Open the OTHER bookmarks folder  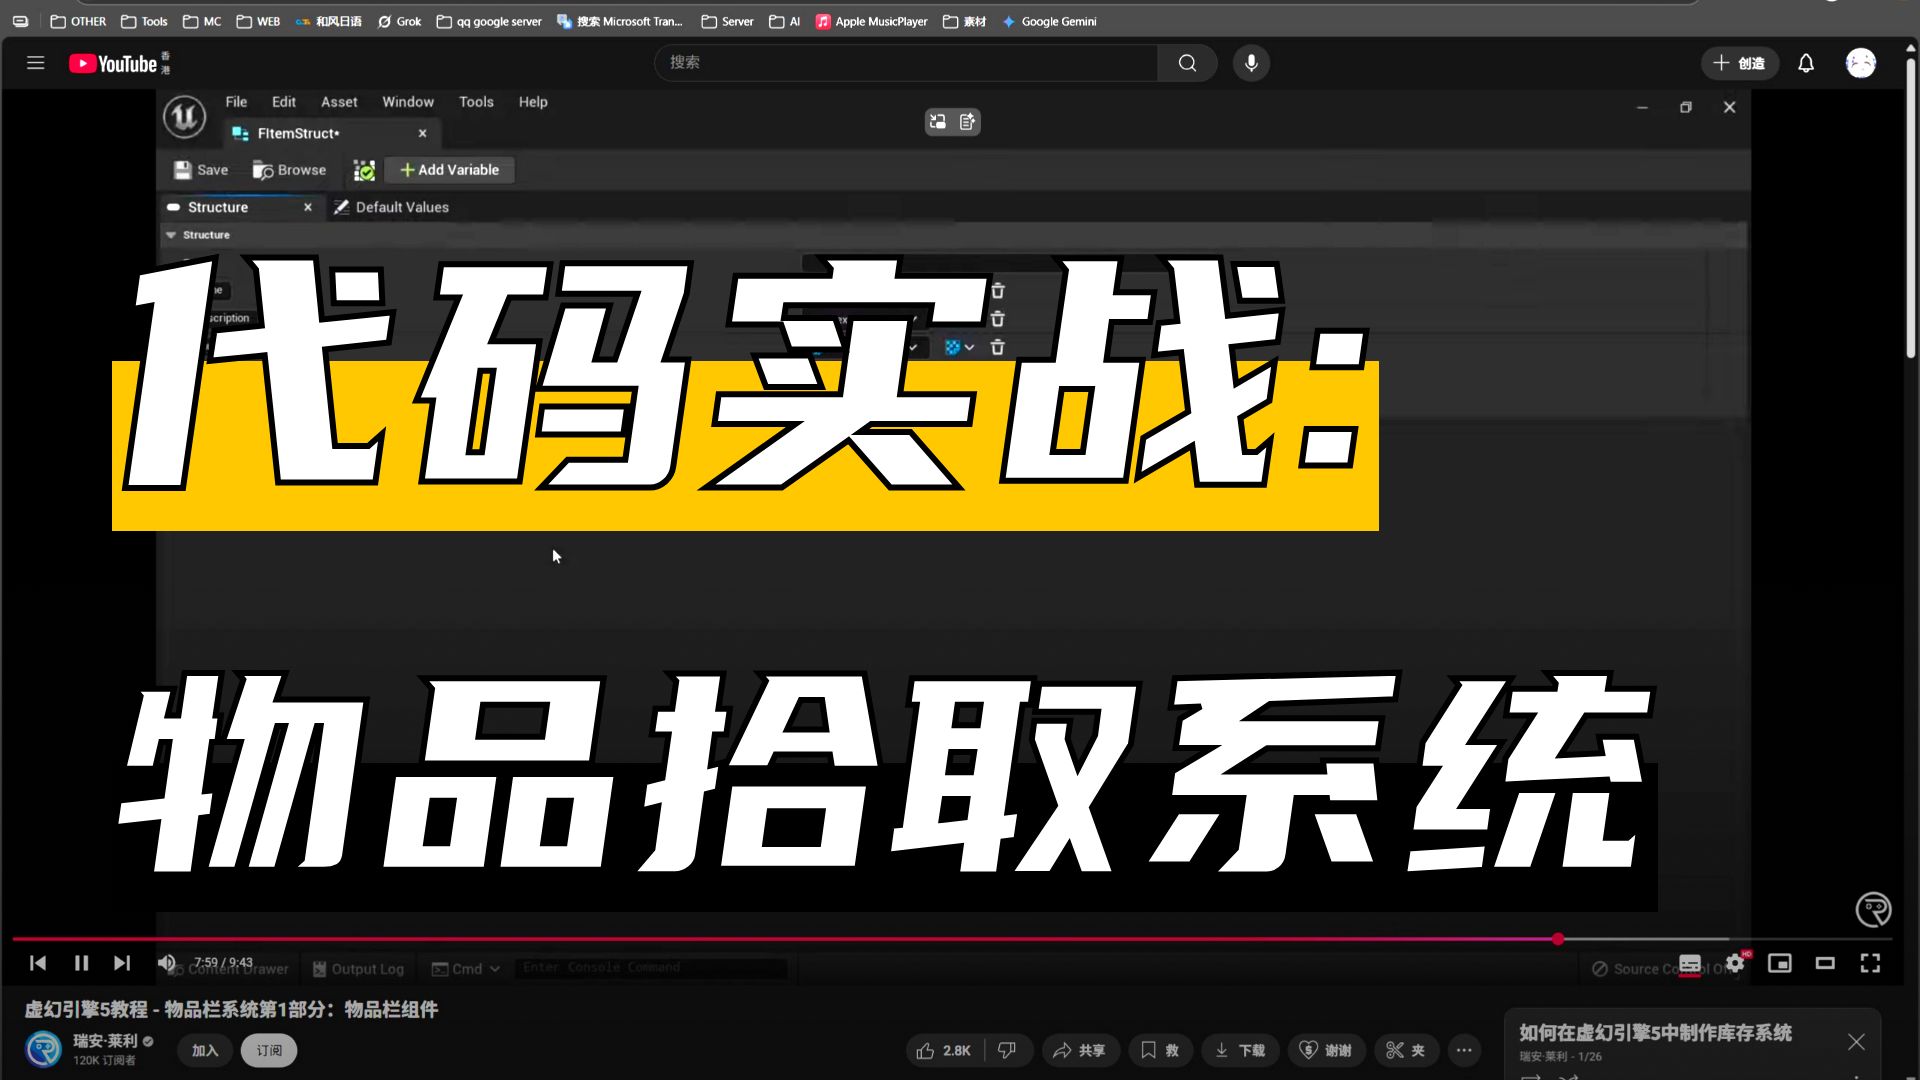pos(78,21)
